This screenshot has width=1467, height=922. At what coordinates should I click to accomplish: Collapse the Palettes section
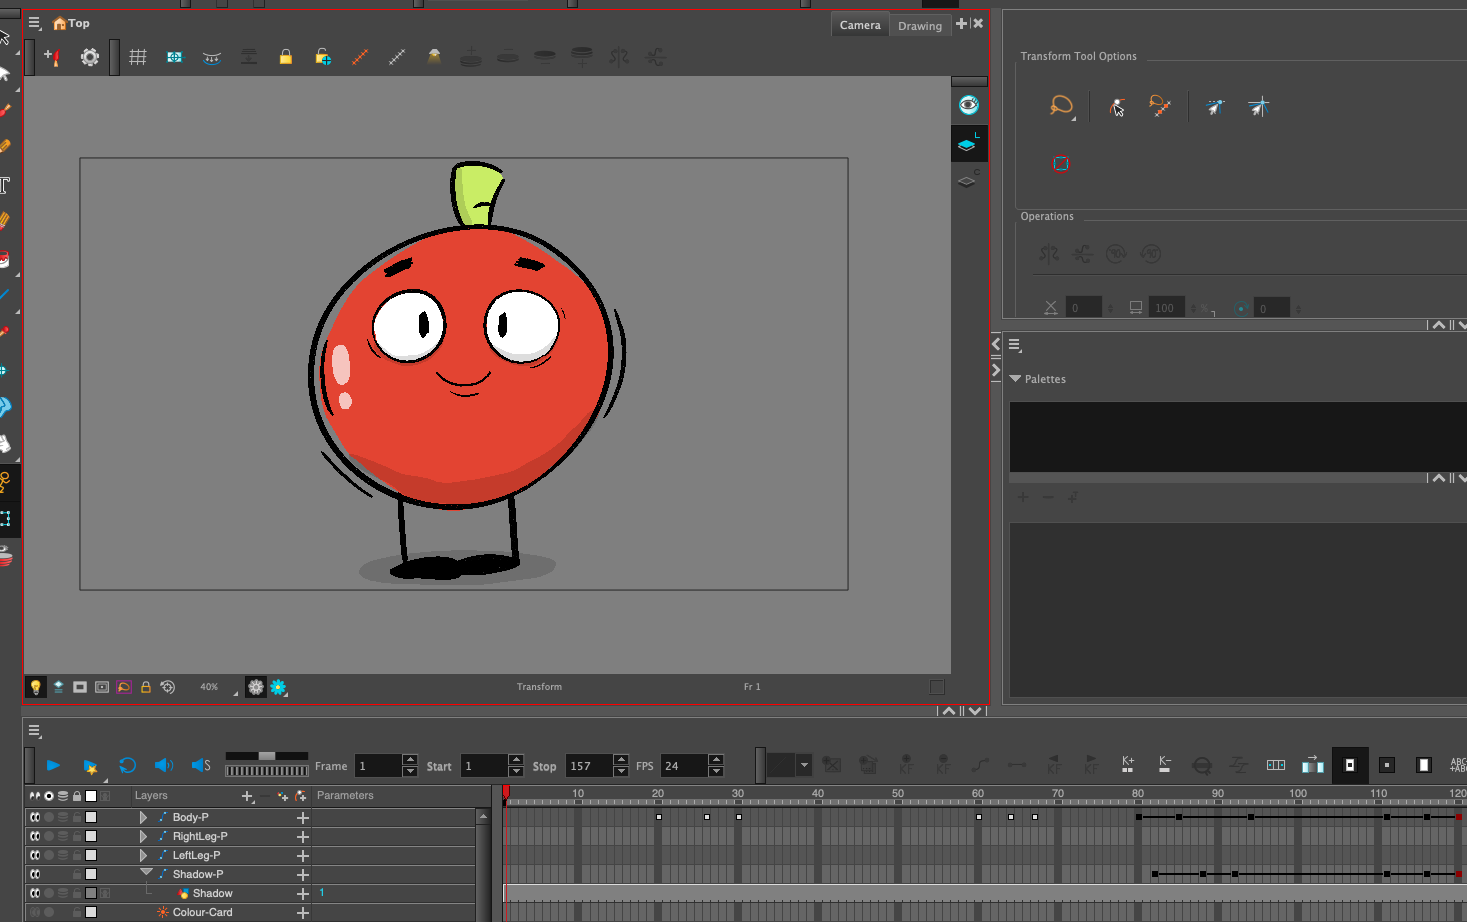(1015, 379)
